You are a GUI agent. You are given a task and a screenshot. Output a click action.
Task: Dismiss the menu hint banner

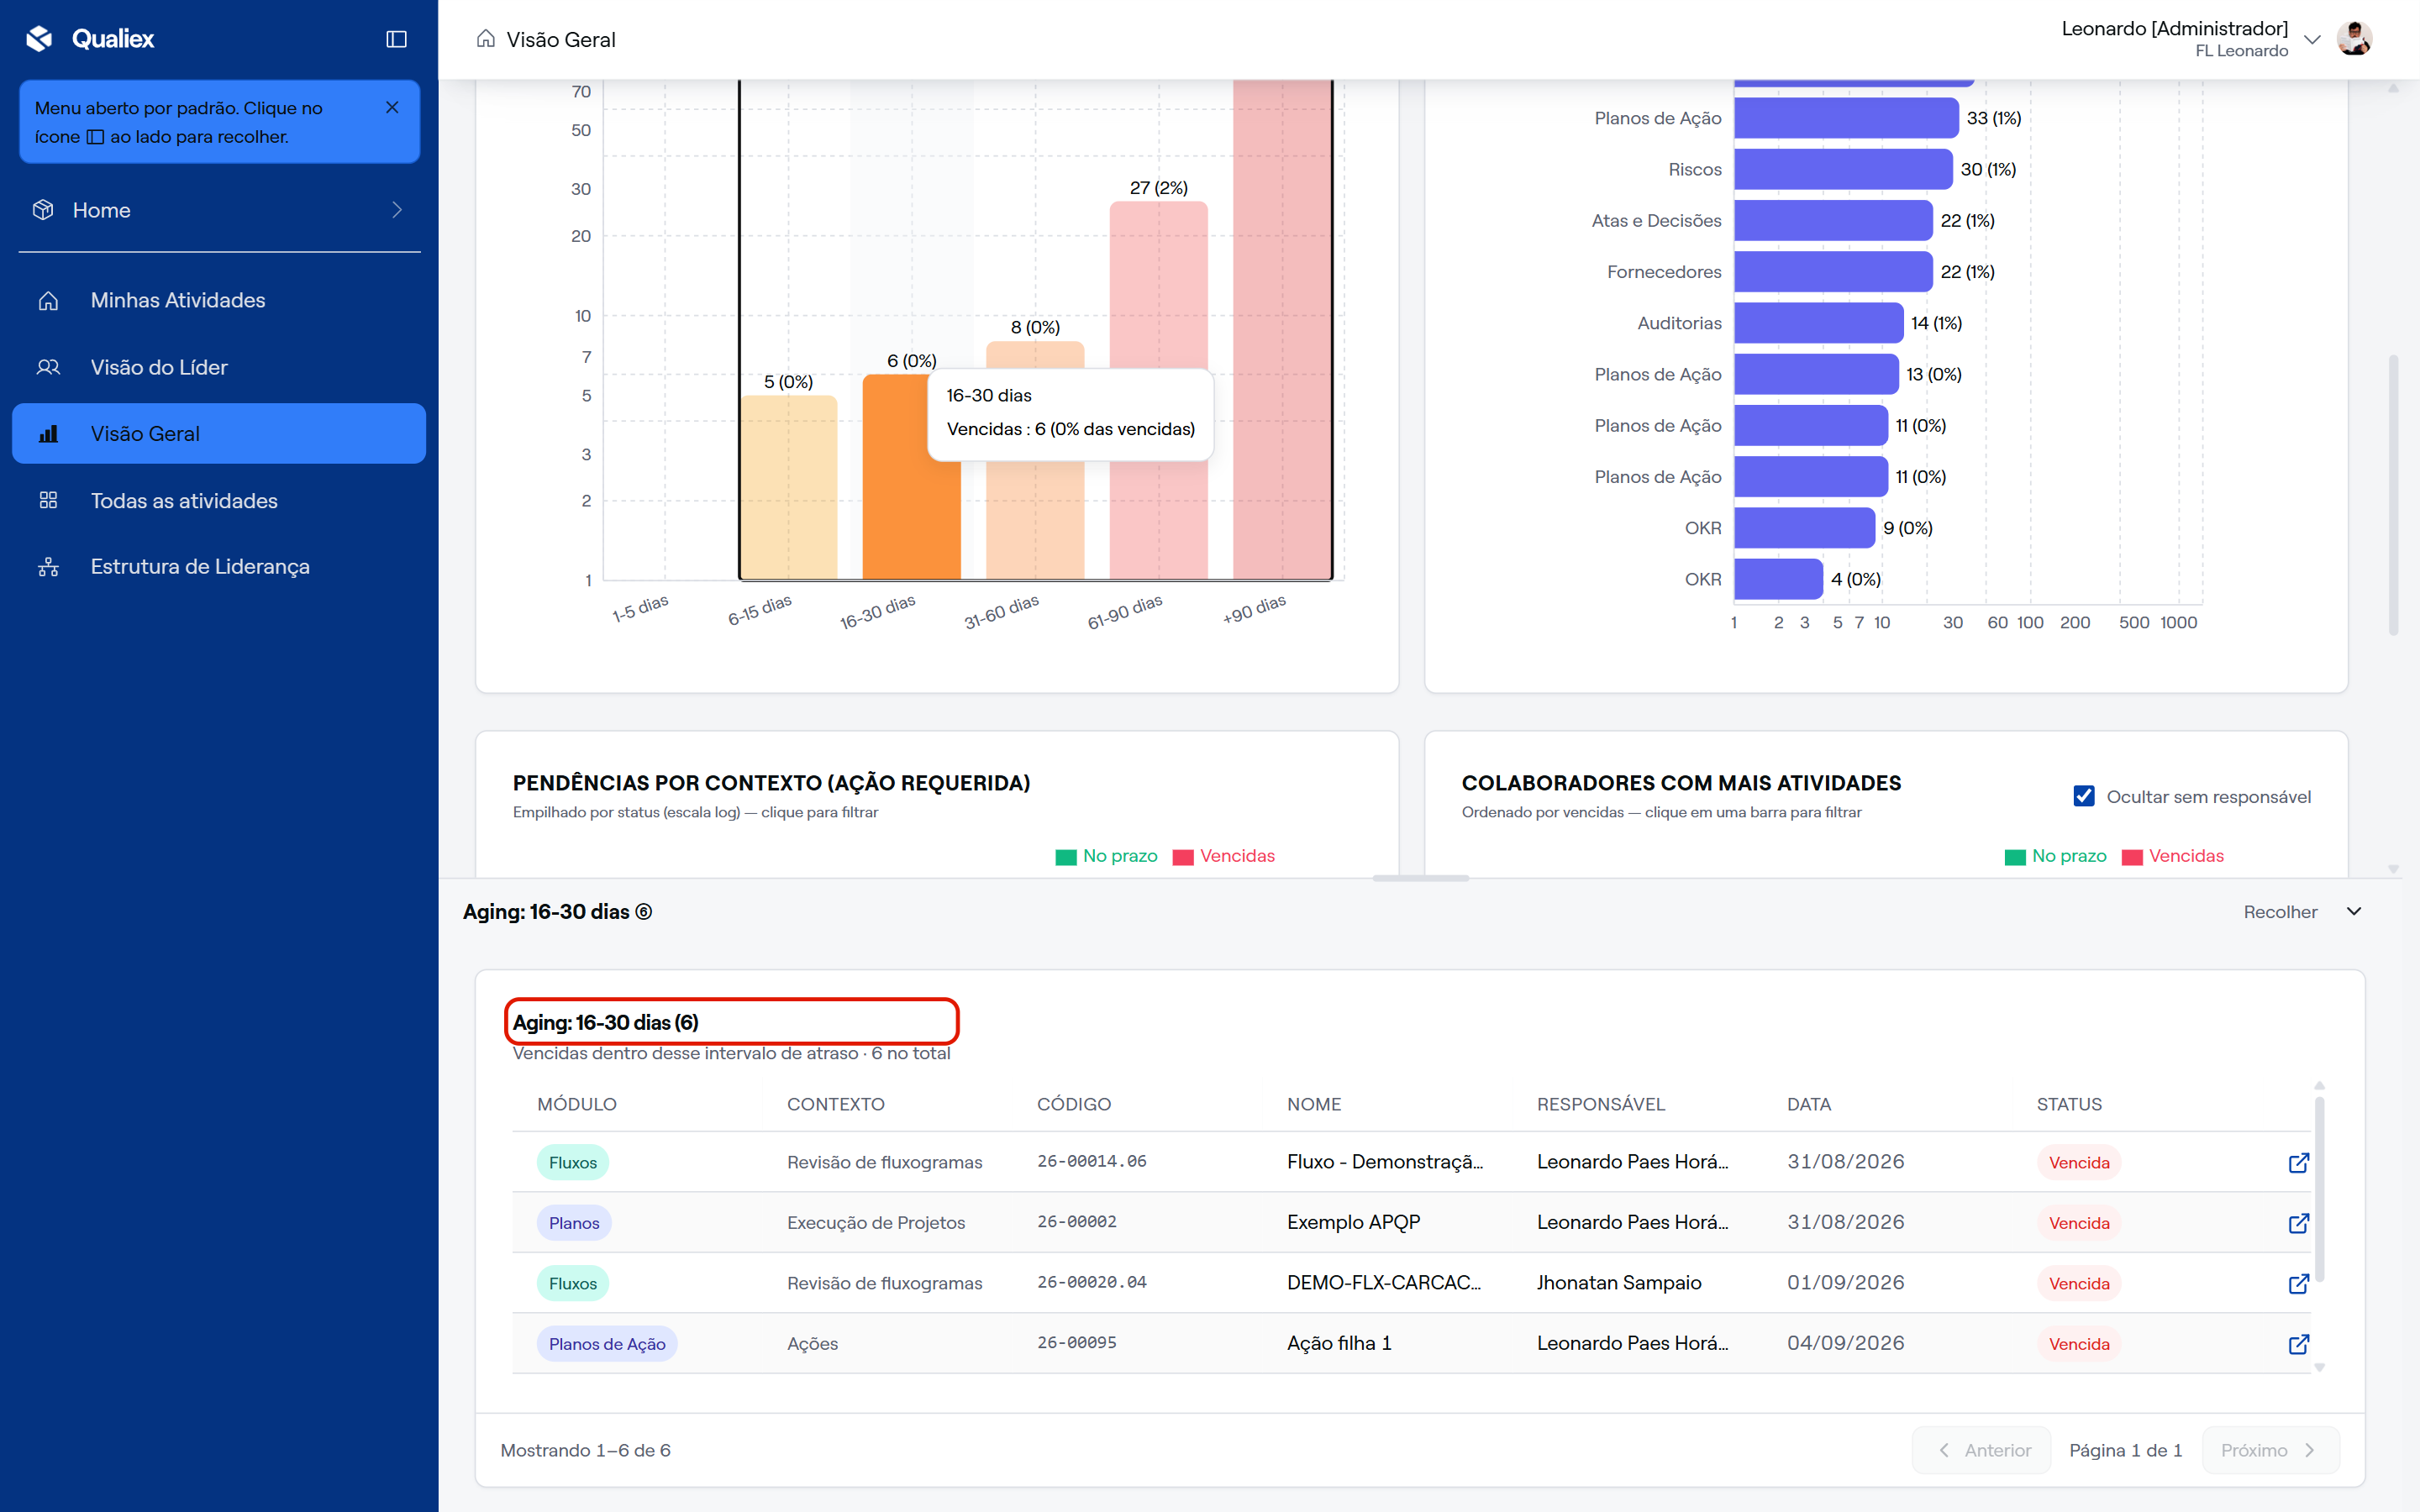point(392,107)
